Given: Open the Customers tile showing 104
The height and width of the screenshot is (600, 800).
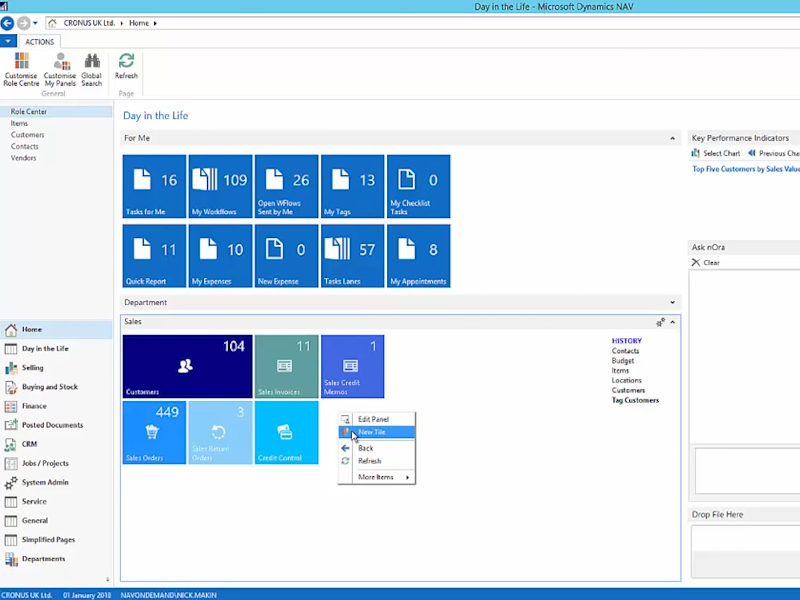Looking at the screenshot, I should (187, 366).
